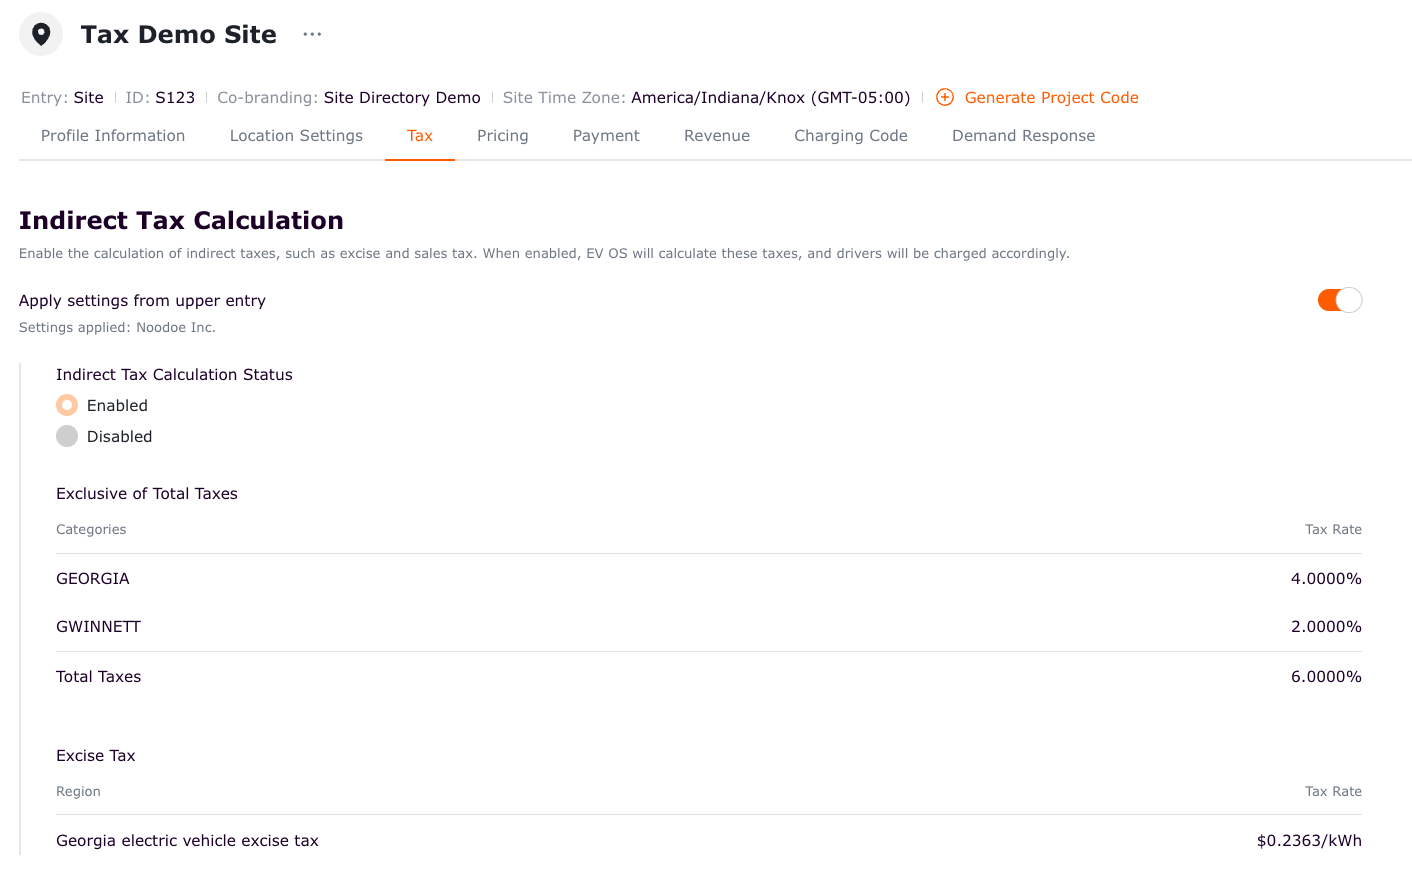Switch to the Profile Information tab
Screen dimensions: 1412x885
click(113, 136)
